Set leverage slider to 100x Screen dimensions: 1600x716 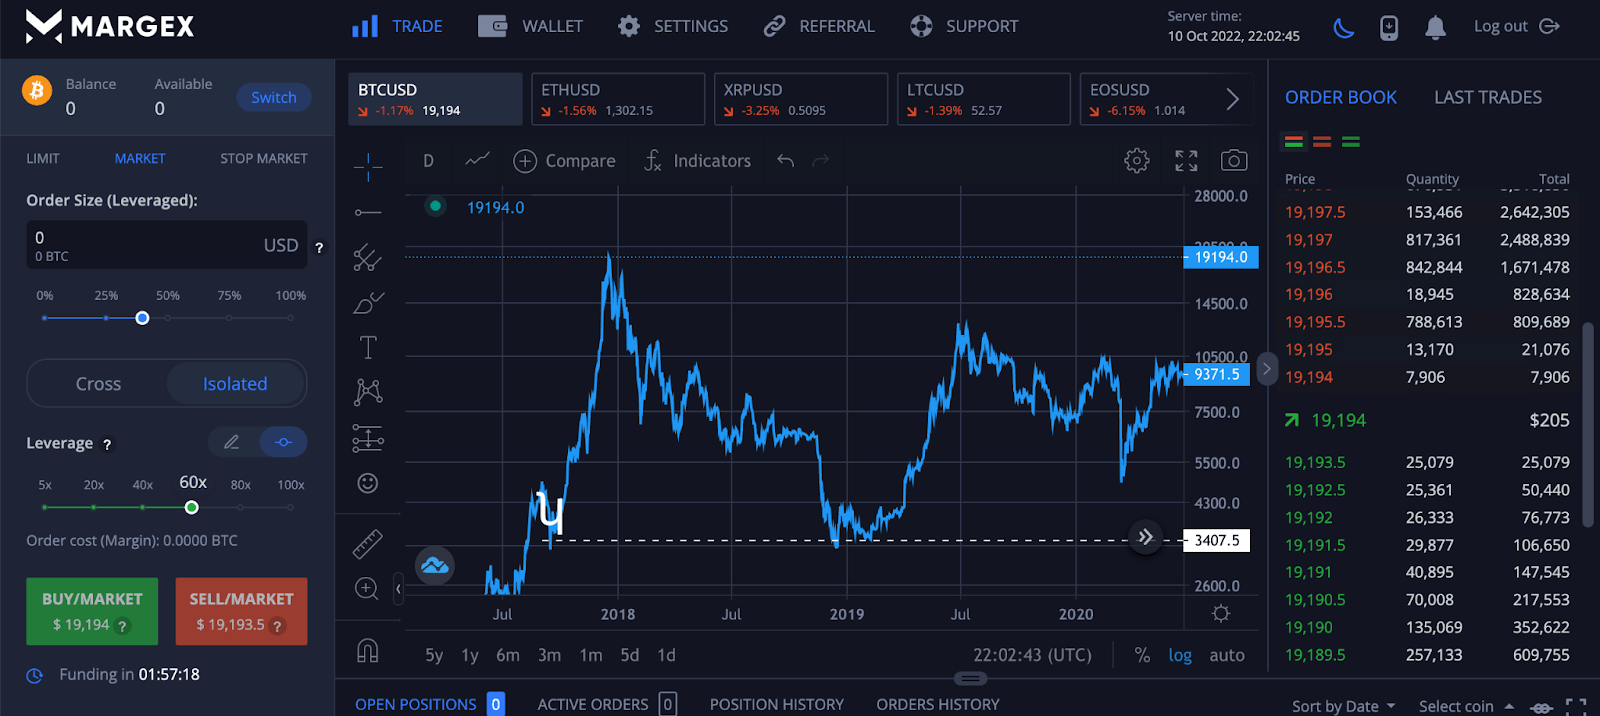pyautogui.click(x=291, y=507)
